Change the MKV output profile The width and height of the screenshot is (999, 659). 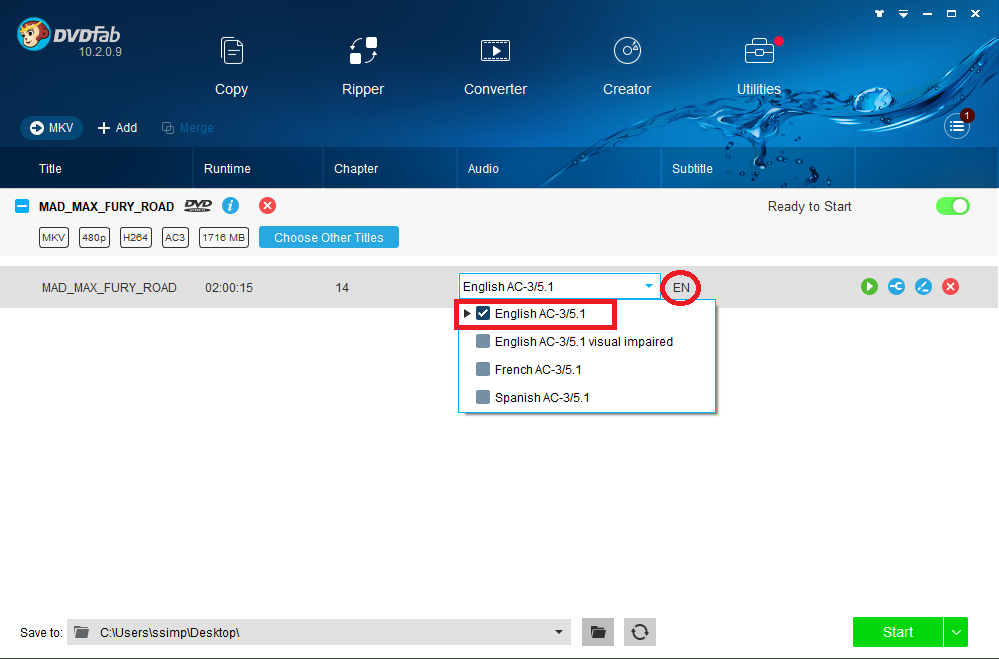pos(52,127)
